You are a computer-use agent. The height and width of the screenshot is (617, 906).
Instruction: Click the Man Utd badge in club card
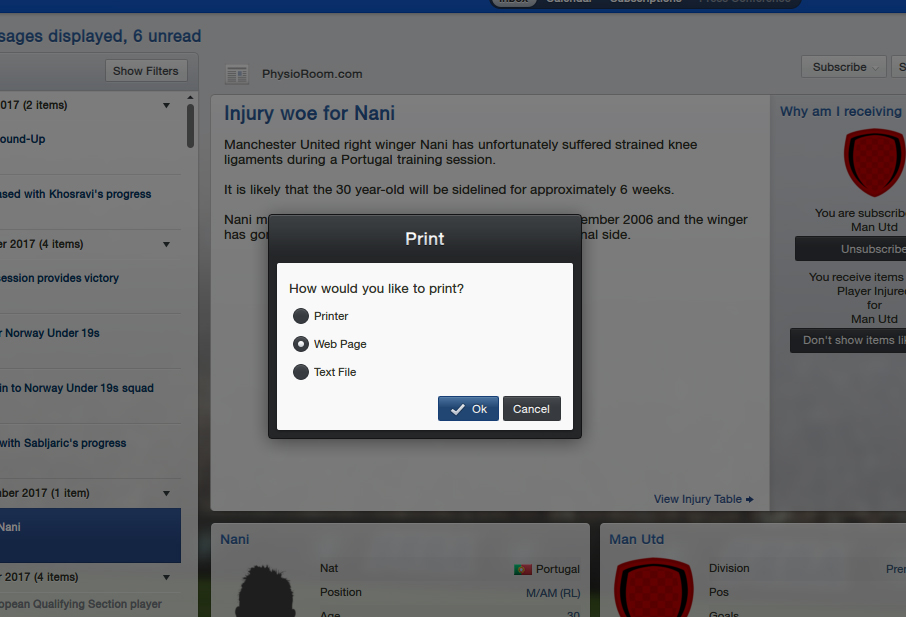pos(653,587)
